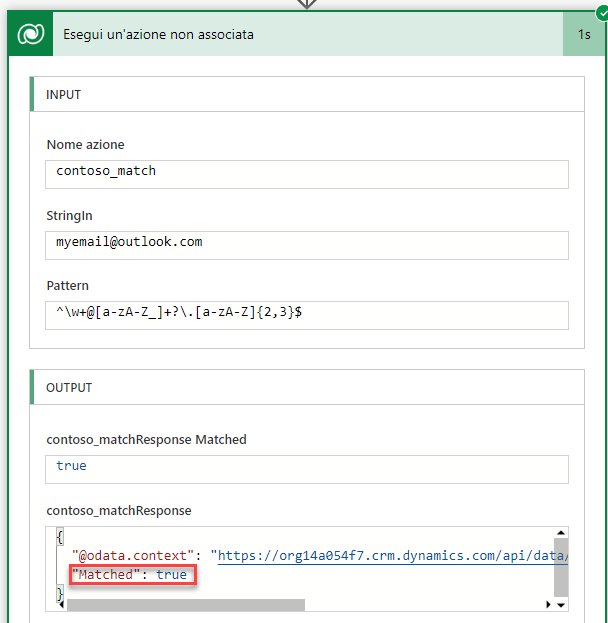
Task: Click the 'Nome azione' label
Action: click(x=85, y=144)
